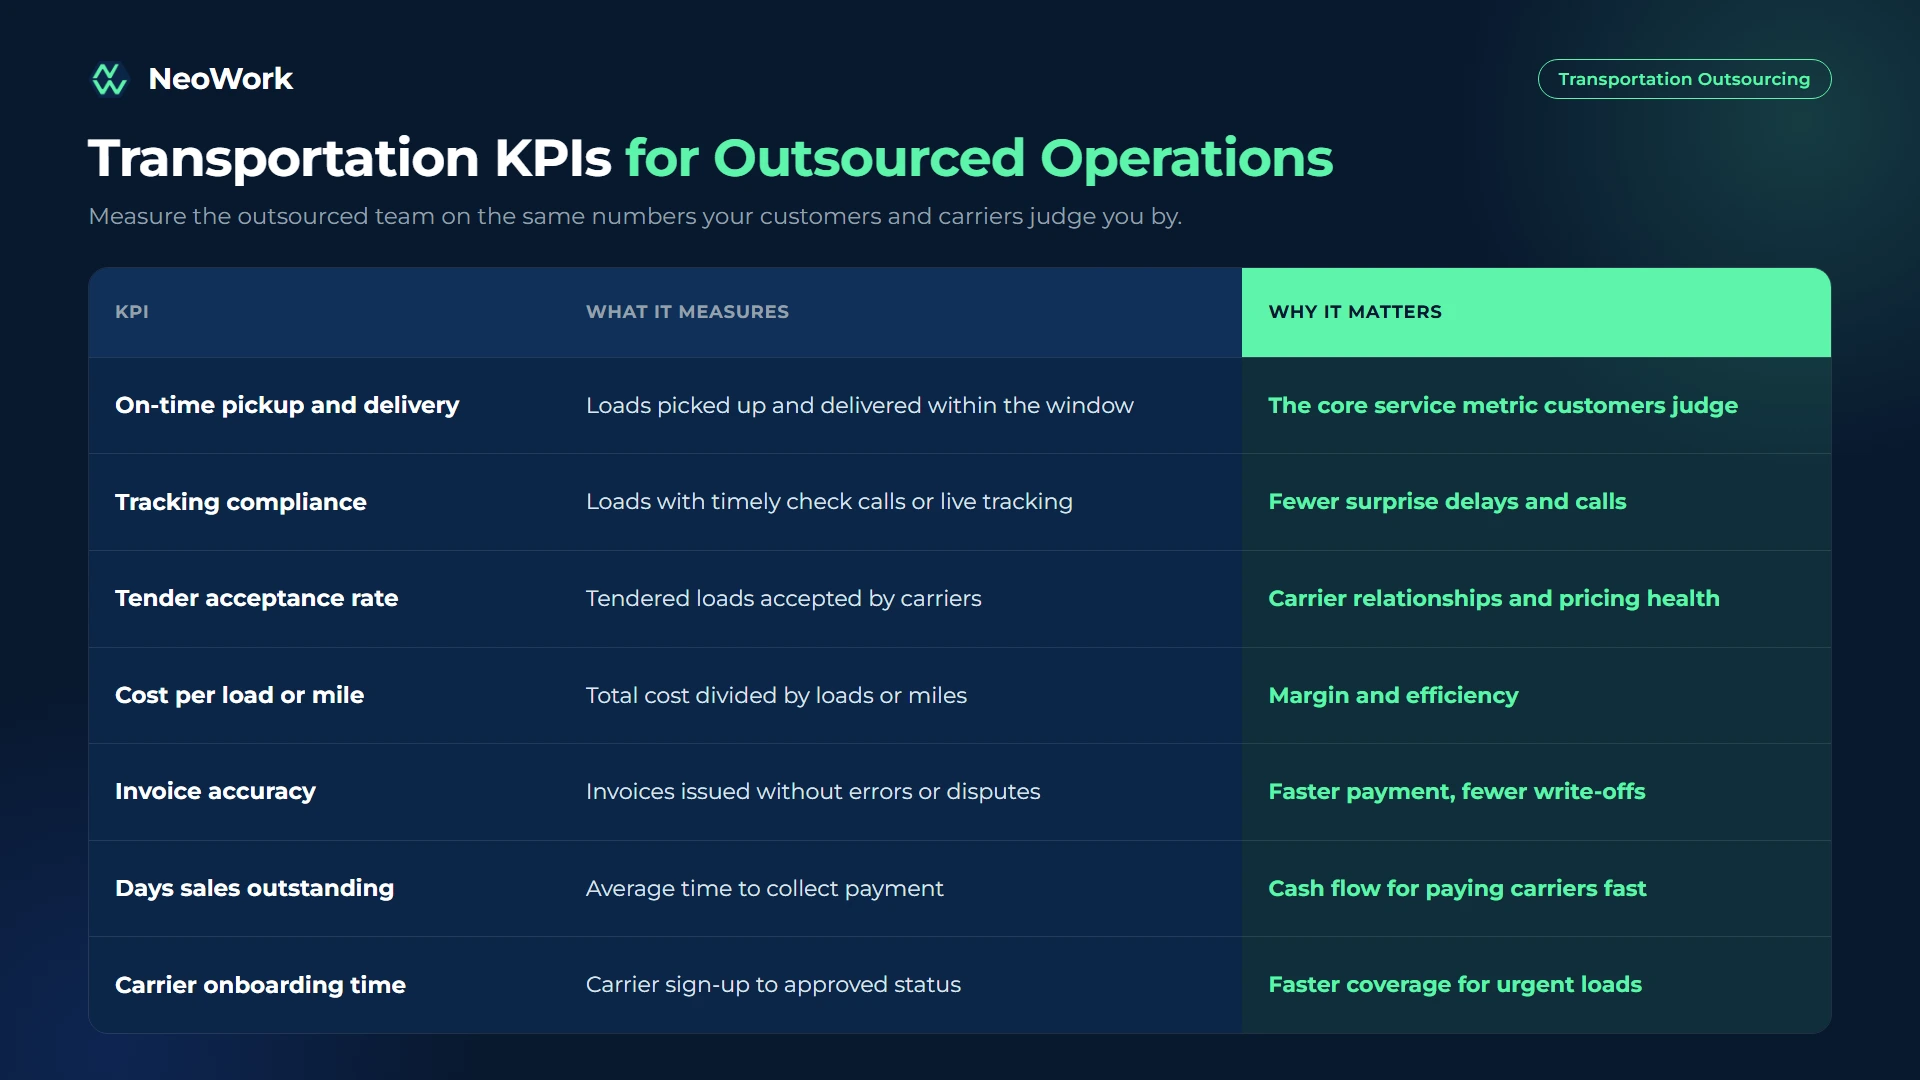
Task: Select 'Total cost divided by loads or miles'
Action: click(x=776, y=695)
